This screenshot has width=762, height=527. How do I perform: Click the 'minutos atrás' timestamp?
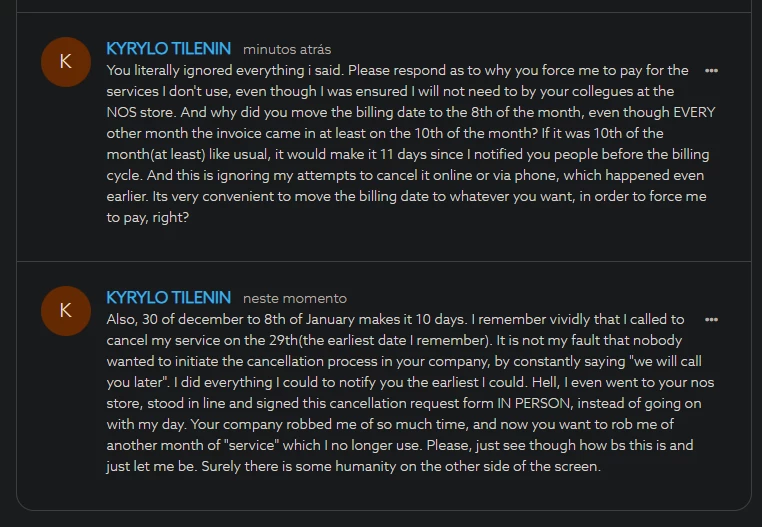pyautogui.click(x=287, y=49)
